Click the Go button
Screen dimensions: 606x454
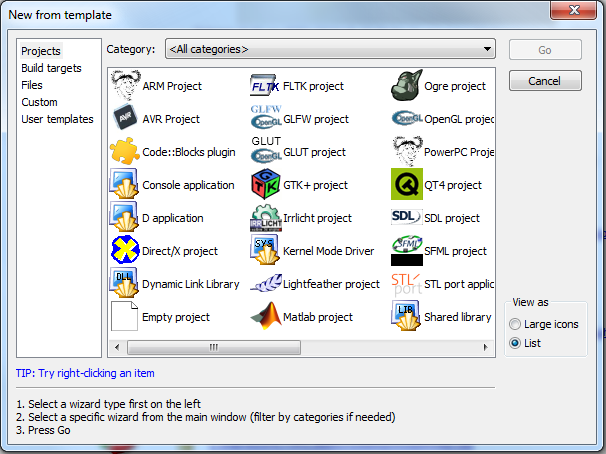[545, 50]
